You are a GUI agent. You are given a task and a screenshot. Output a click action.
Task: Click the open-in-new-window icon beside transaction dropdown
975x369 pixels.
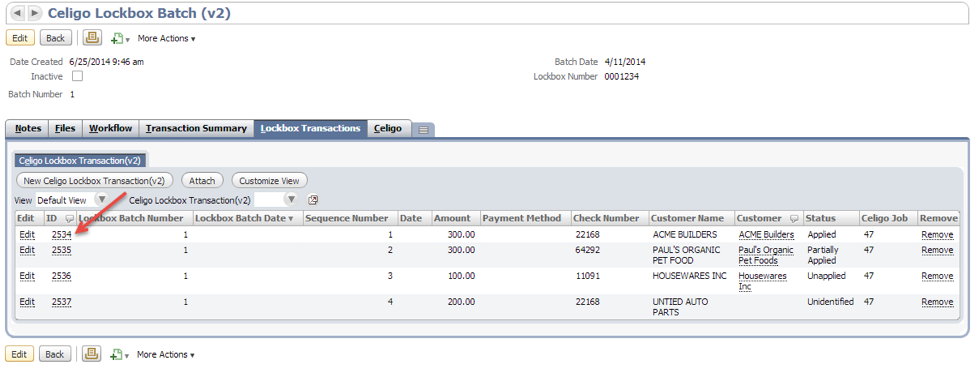313,200
